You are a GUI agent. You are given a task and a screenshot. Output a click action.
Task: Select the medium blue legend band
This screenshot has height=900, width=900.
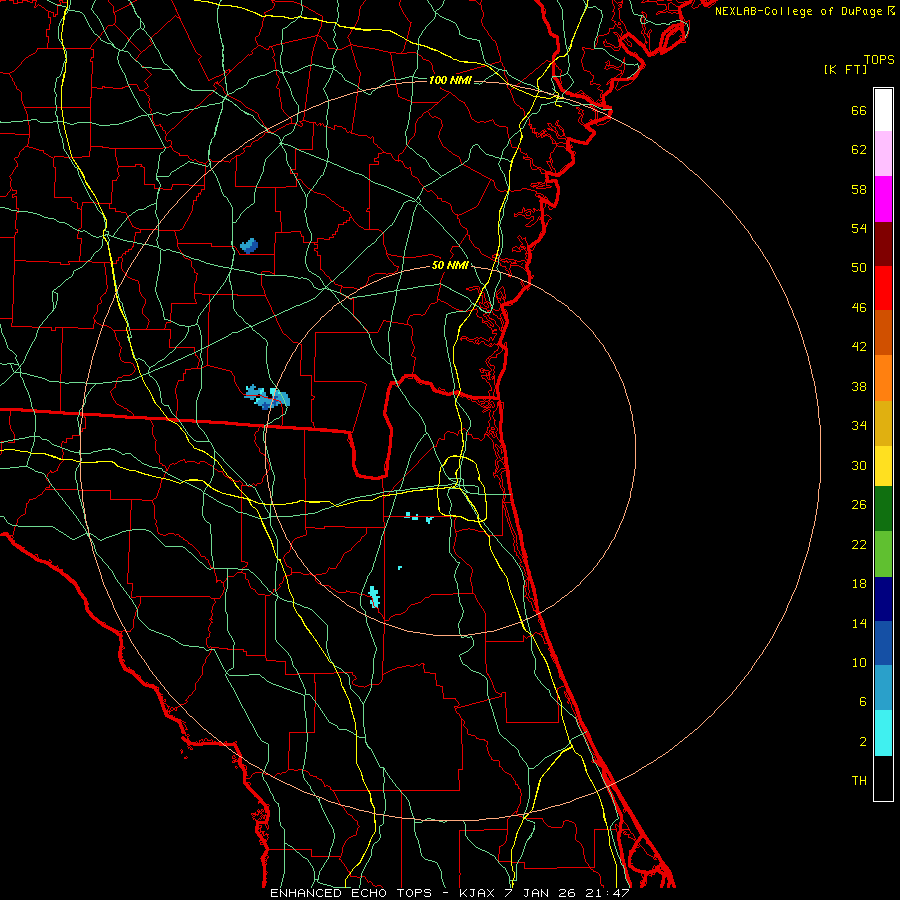click(883, 643)
